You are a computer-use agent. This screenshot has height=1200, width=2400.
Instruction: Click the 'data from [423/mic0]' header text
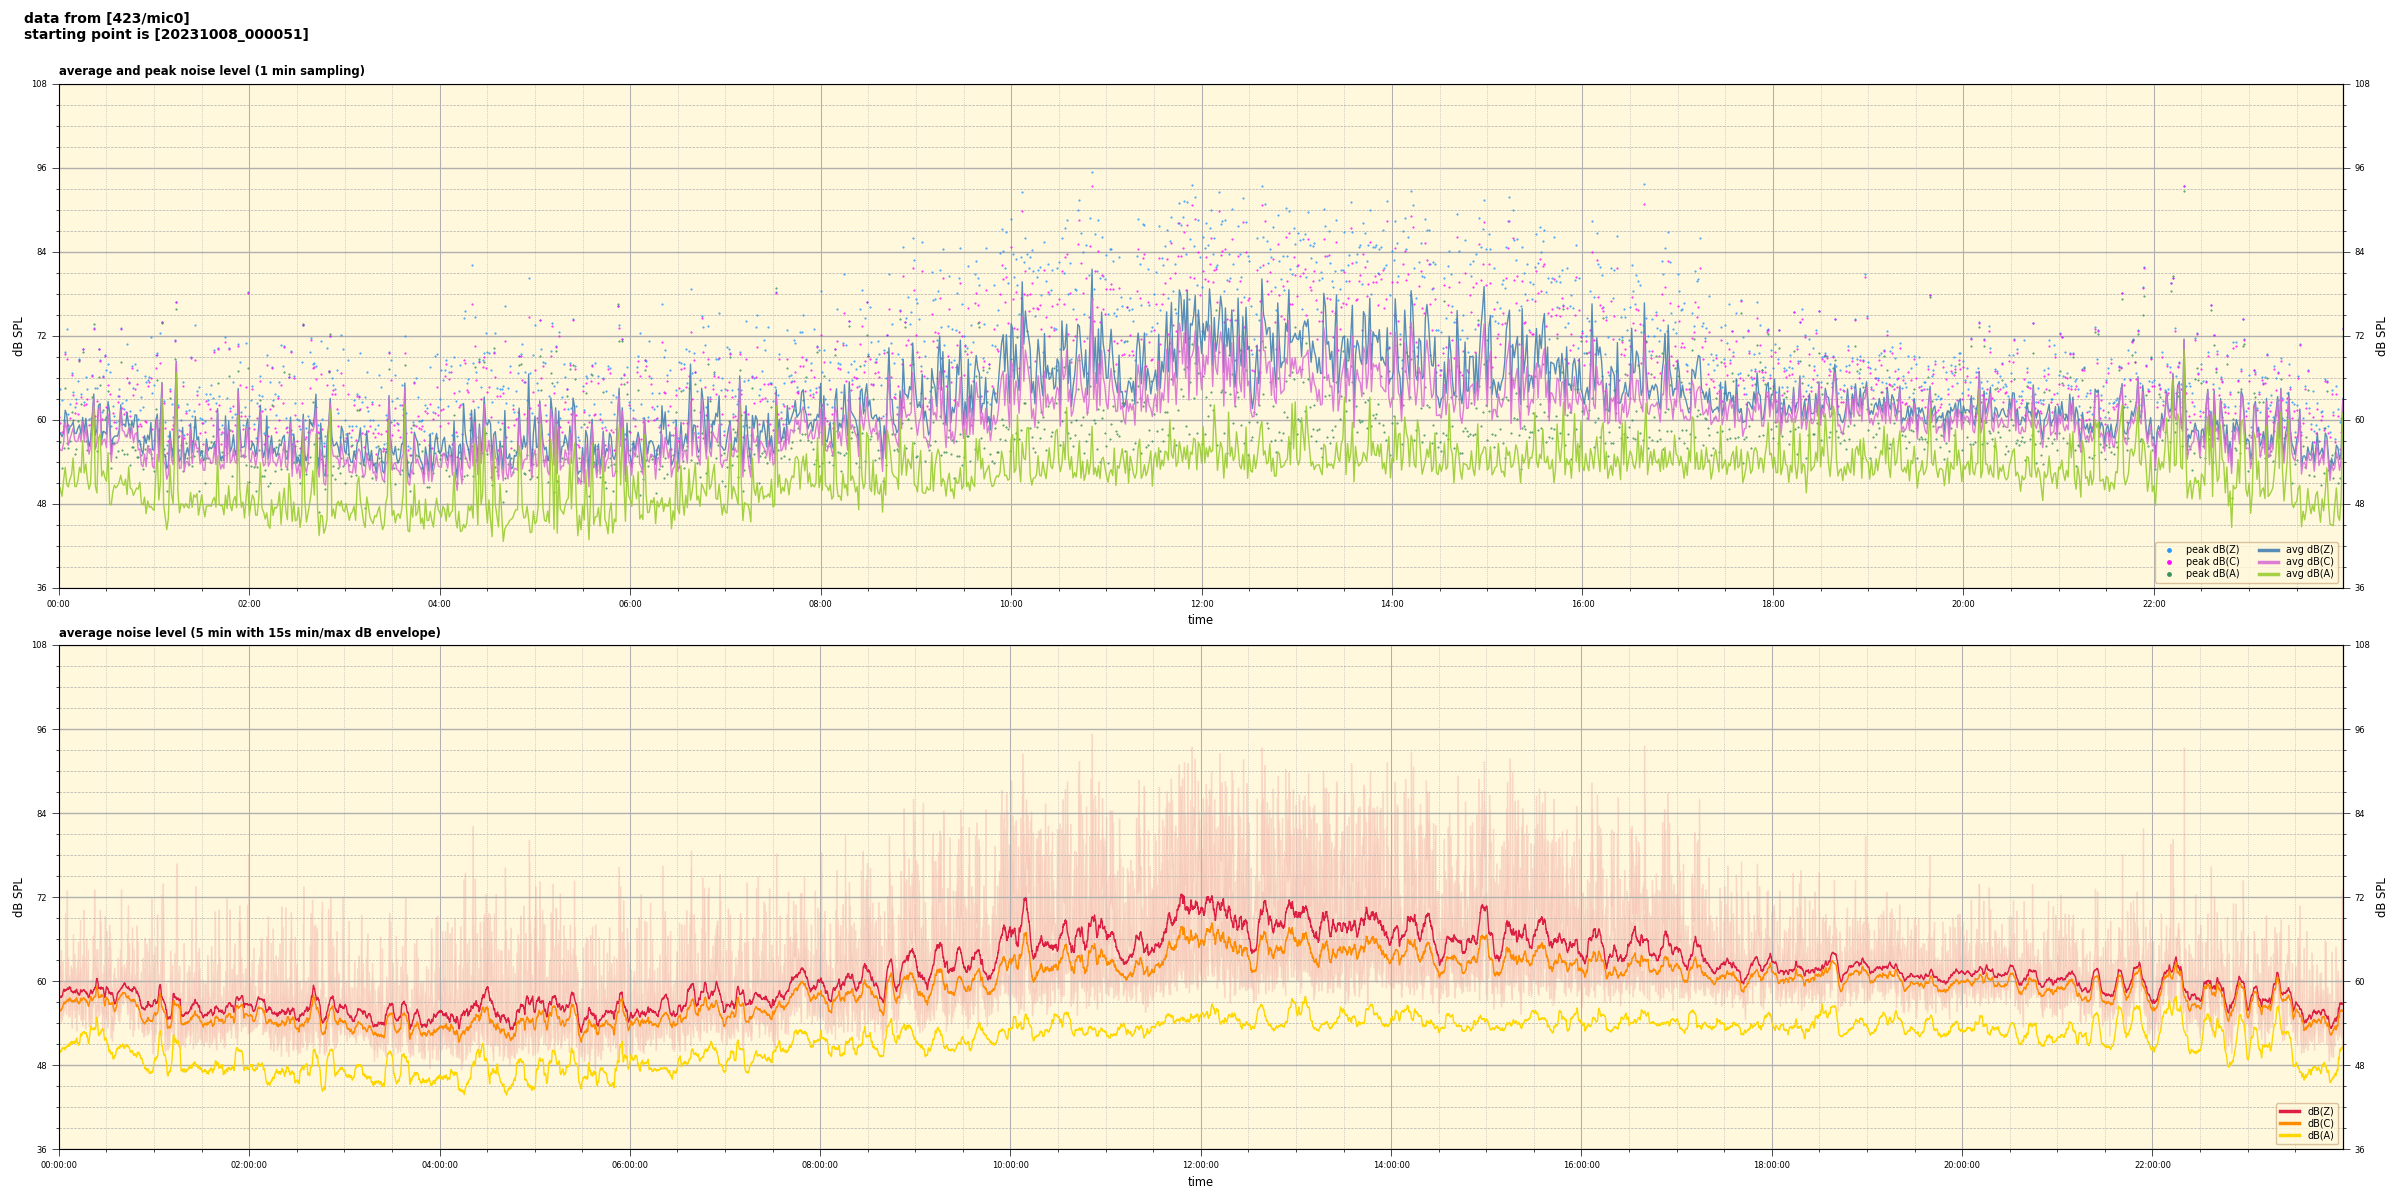click(x=106, y=18)
